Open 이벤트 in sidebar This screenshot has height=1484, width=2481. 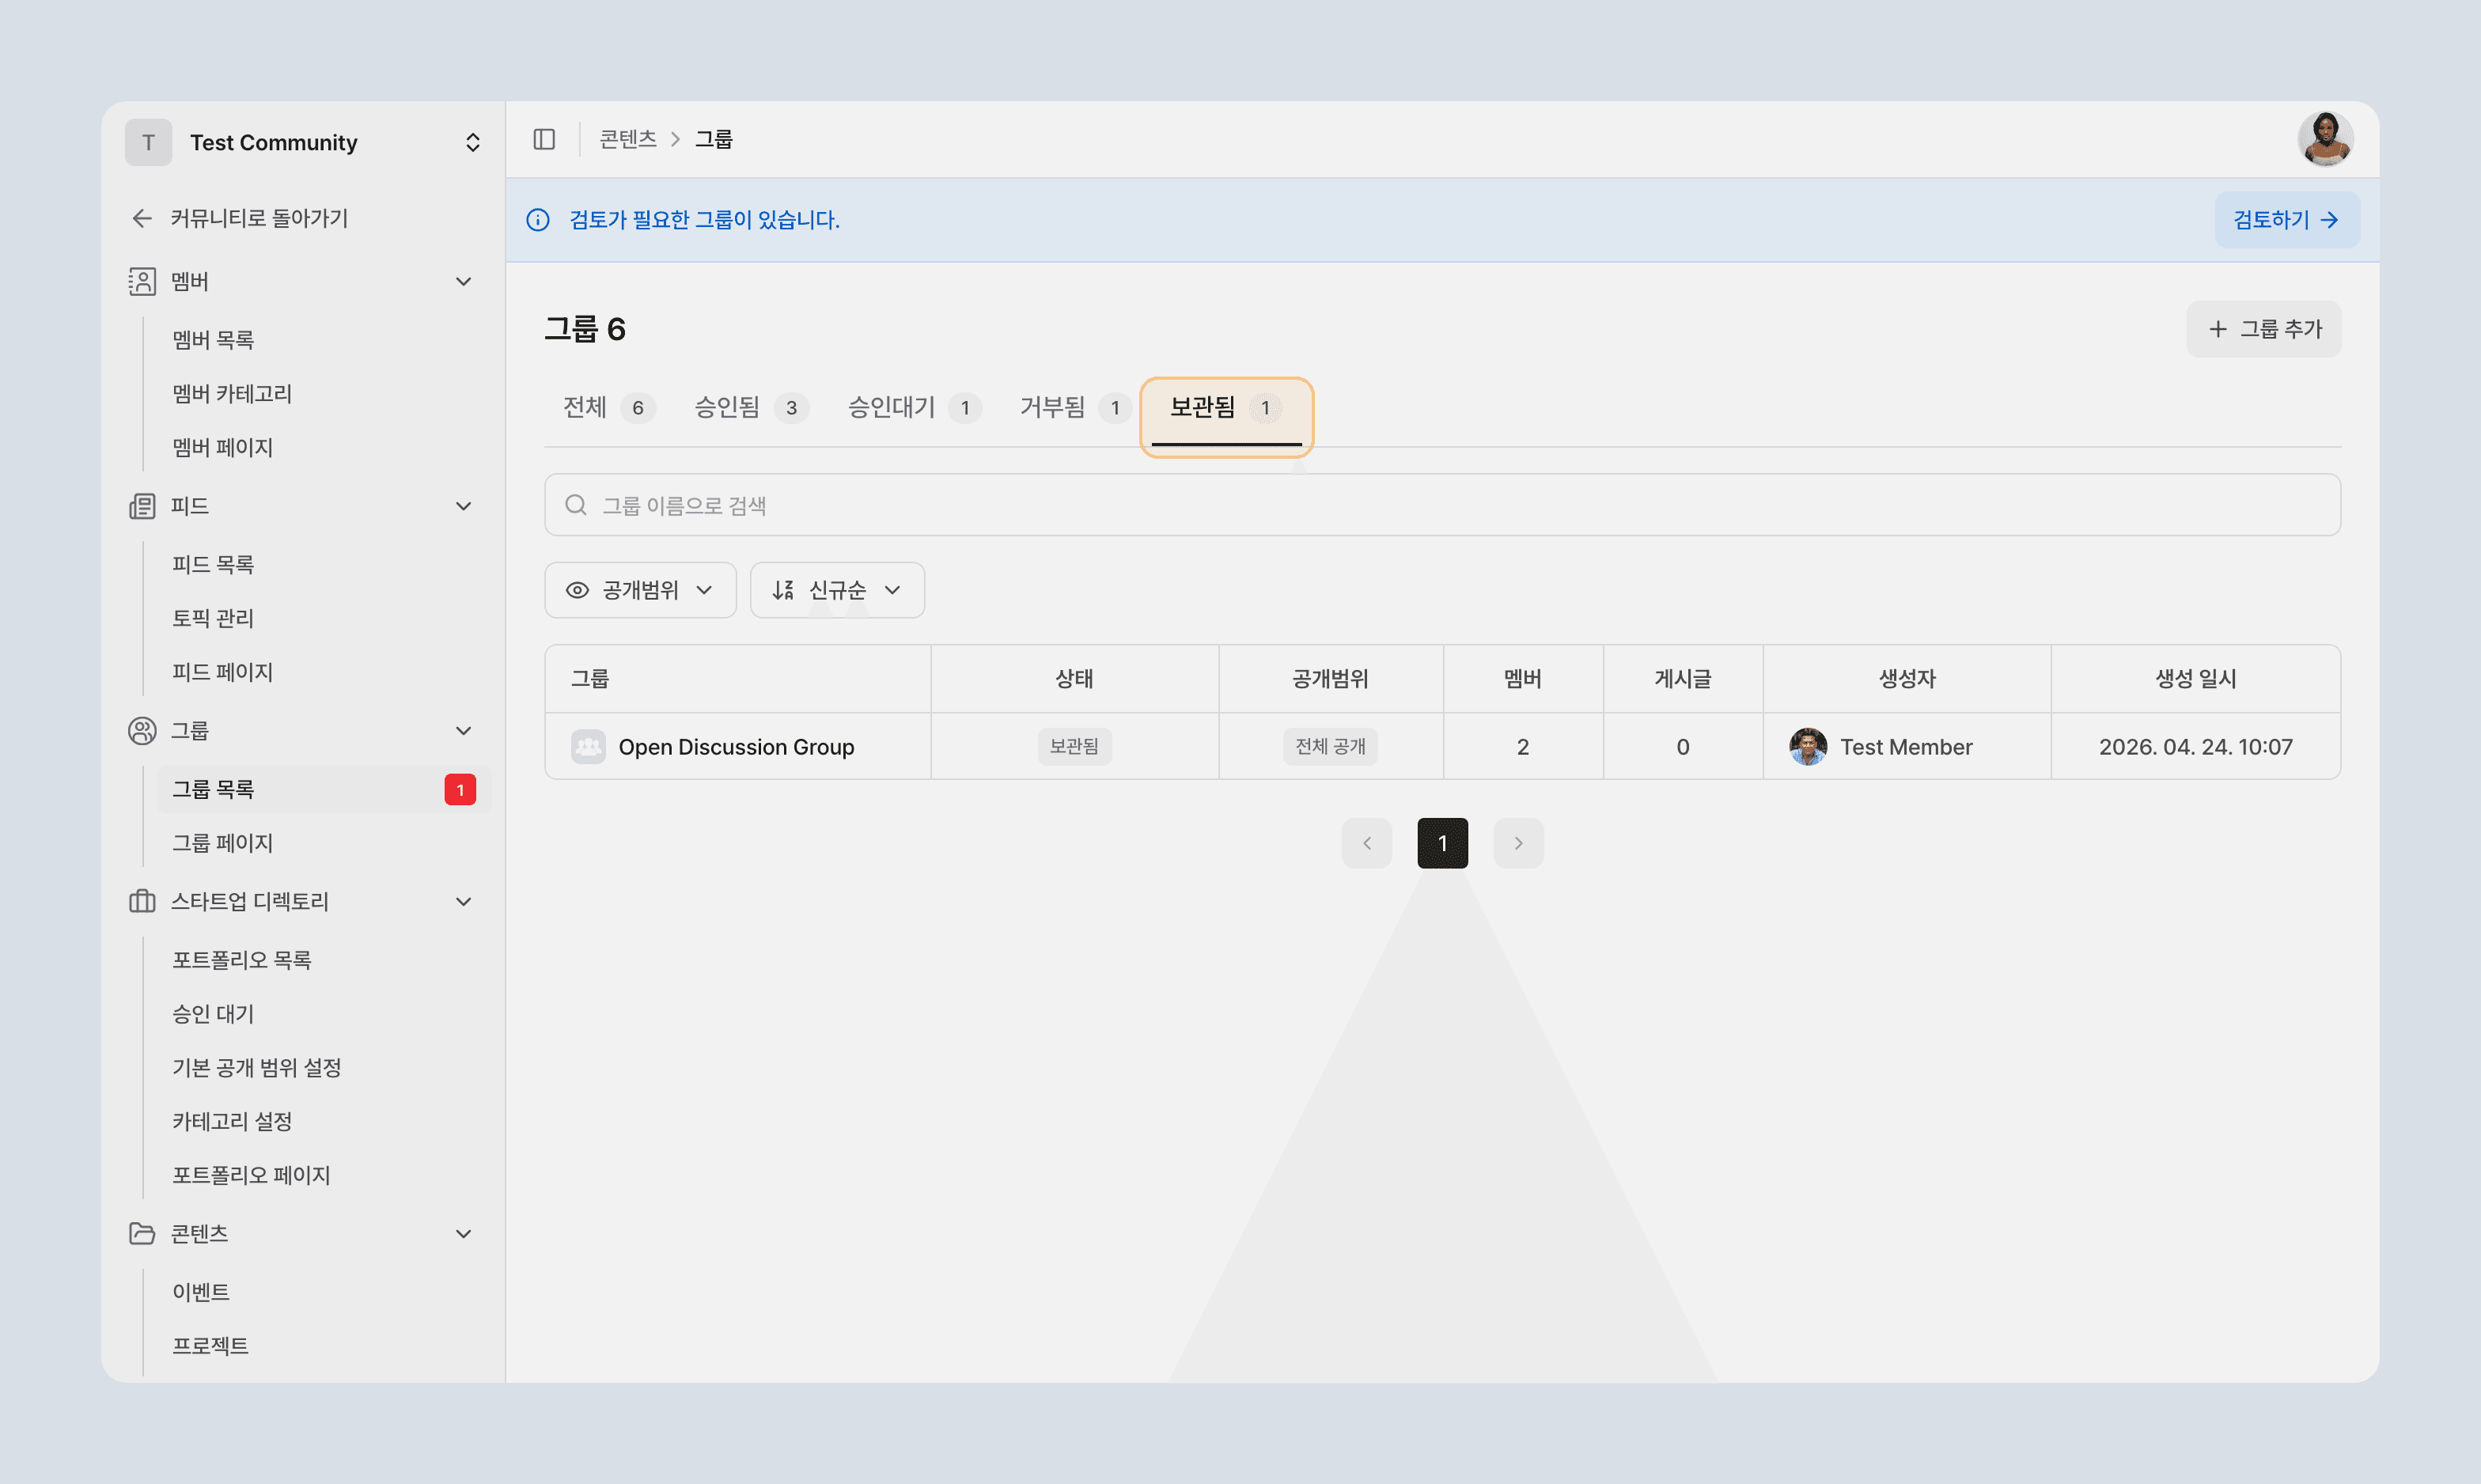click(x=201, y=1292)
